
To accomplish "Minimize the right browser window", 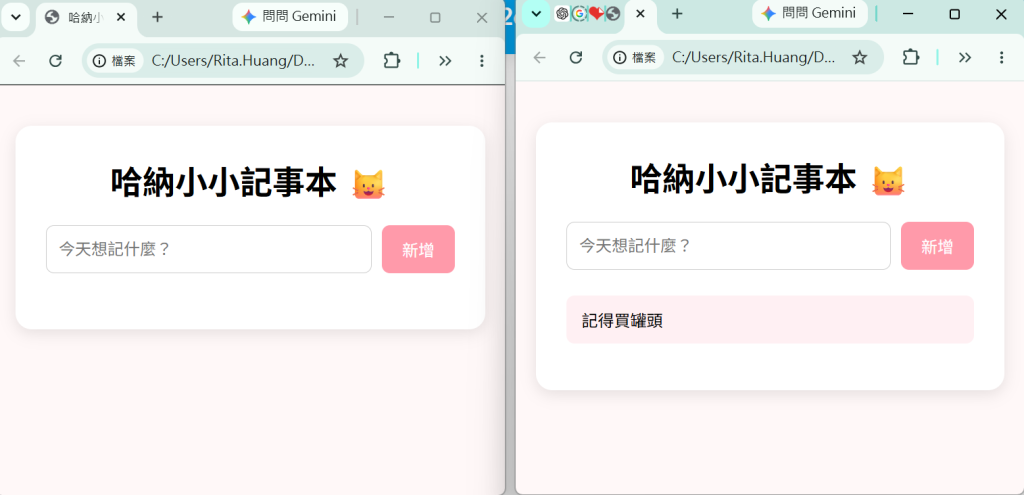I will click(x=908, y=14).
